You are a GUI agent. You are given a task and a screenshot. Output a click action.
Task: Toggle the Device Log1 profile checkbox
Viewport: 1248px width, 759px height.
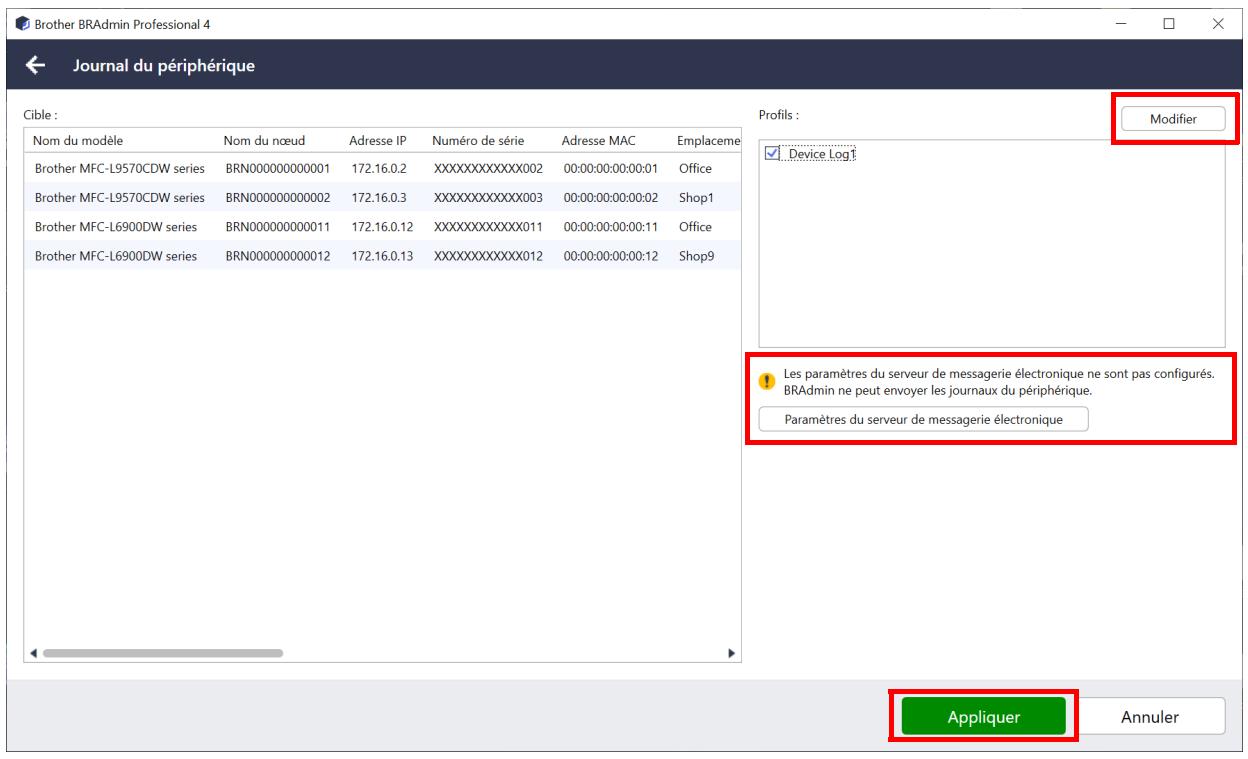771,154
